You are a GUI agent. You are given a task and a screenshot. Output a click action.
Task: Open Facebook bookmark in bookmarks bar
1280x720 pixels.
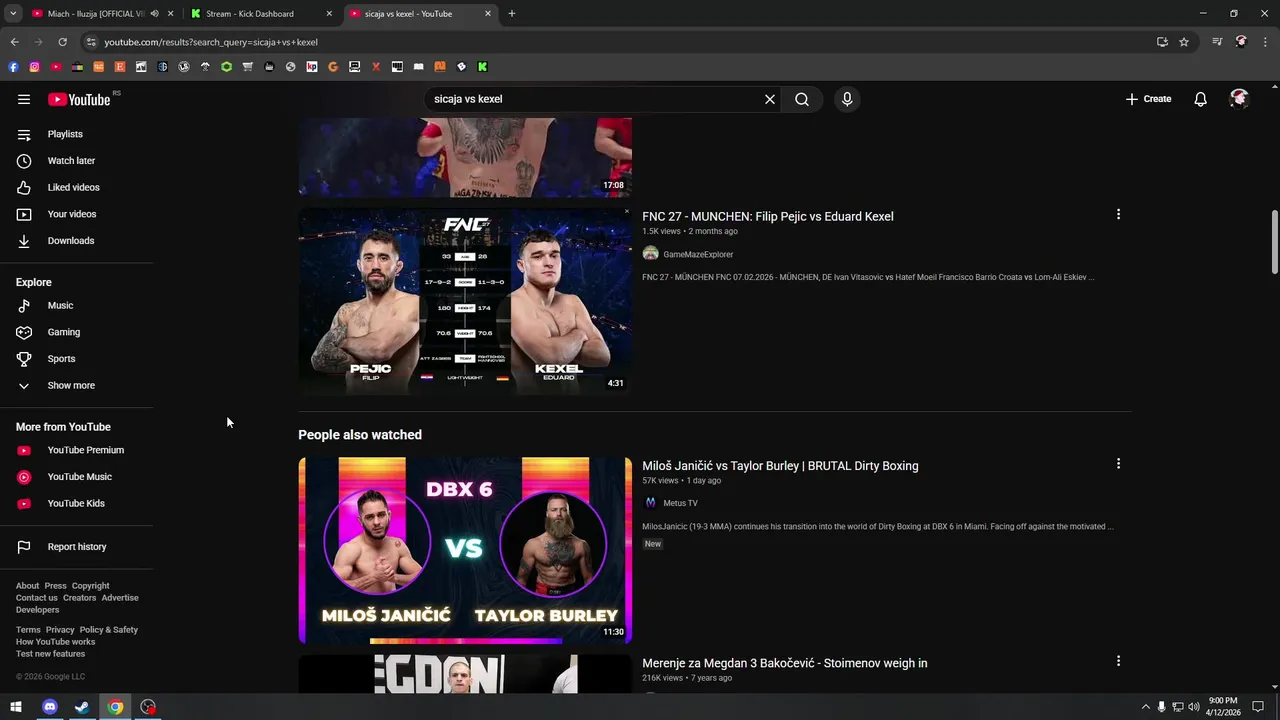click(x=13, y=67)
